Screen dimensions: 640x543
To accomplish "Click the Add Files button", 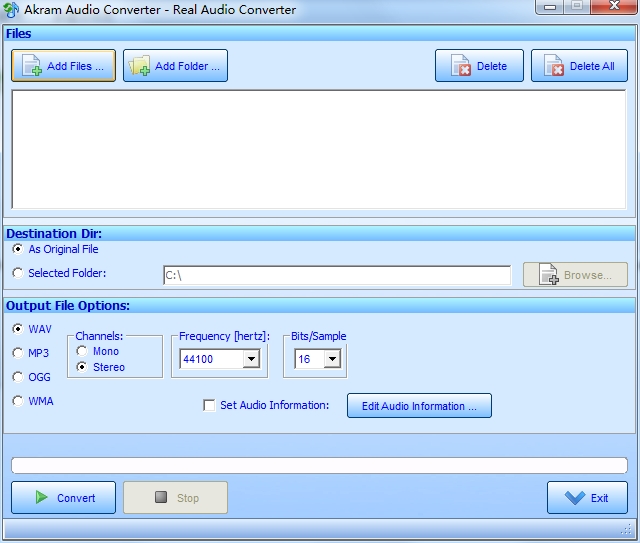I will click(63, 66).
